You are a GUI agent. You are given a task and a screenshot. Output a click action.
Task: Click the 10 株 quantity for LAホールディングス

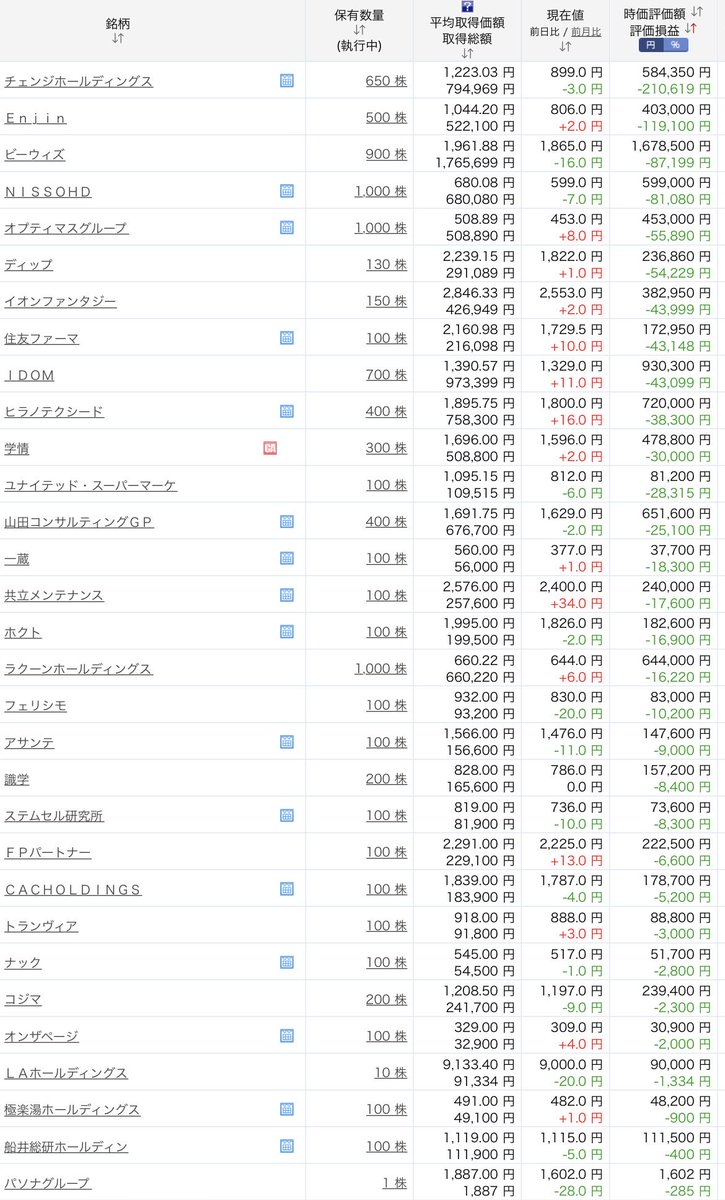[390, 1073]
